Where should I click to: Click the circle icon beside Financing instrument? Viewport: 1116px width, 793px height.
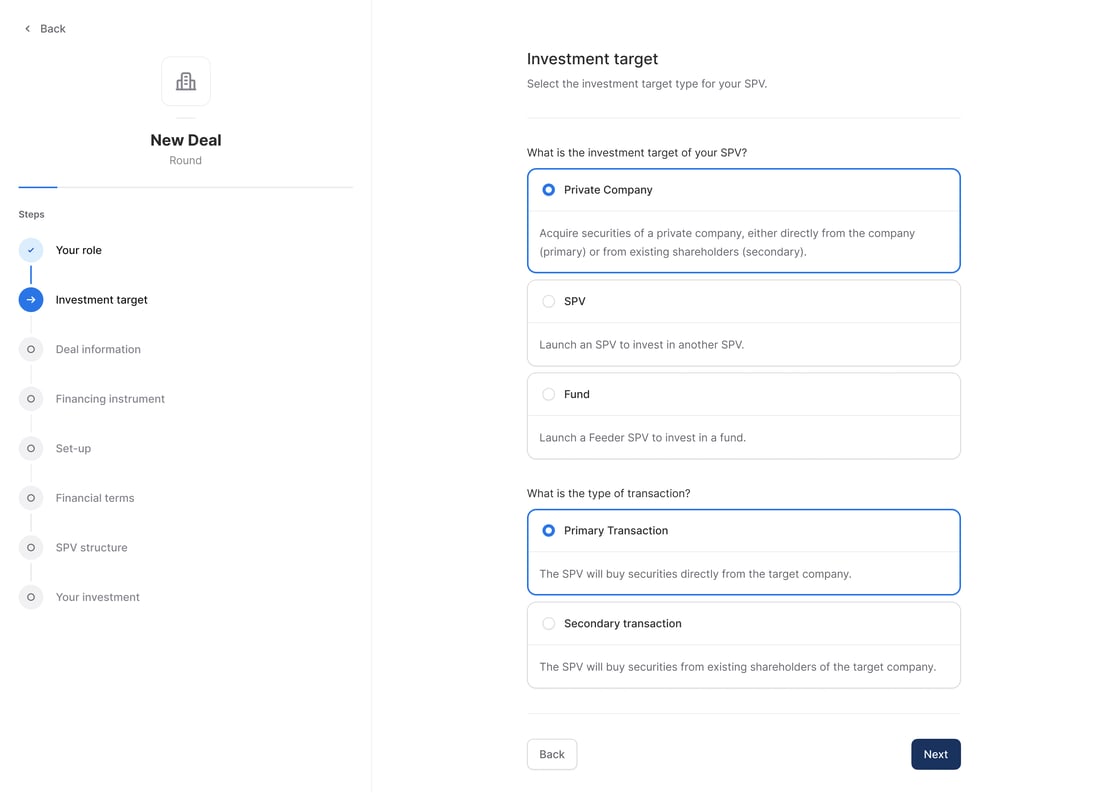tap(31, 399)
